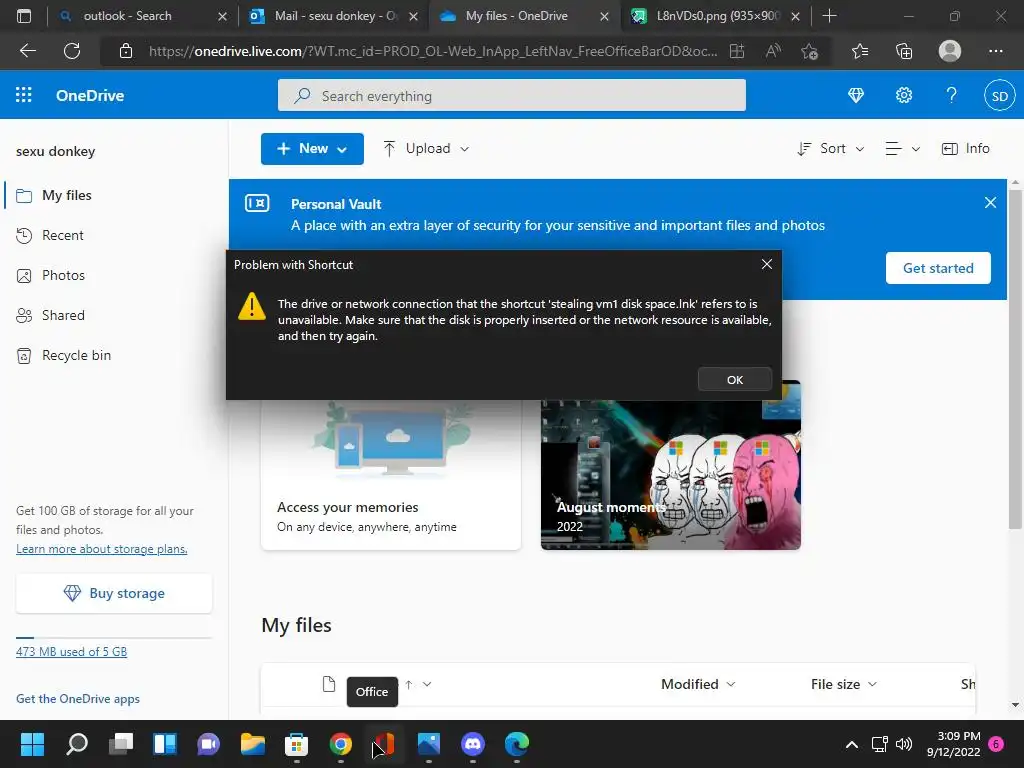Close the Personal Vault banner
This screenshot has height=768, width=1024.
(990, 202)
